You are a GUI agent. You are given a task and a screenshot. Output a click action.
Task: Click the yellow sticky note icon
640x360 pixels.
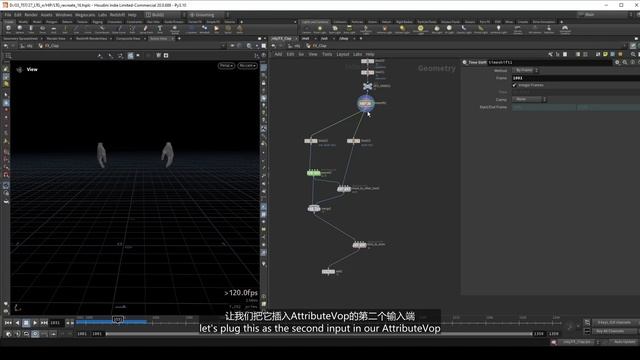[x=605, y=54]
